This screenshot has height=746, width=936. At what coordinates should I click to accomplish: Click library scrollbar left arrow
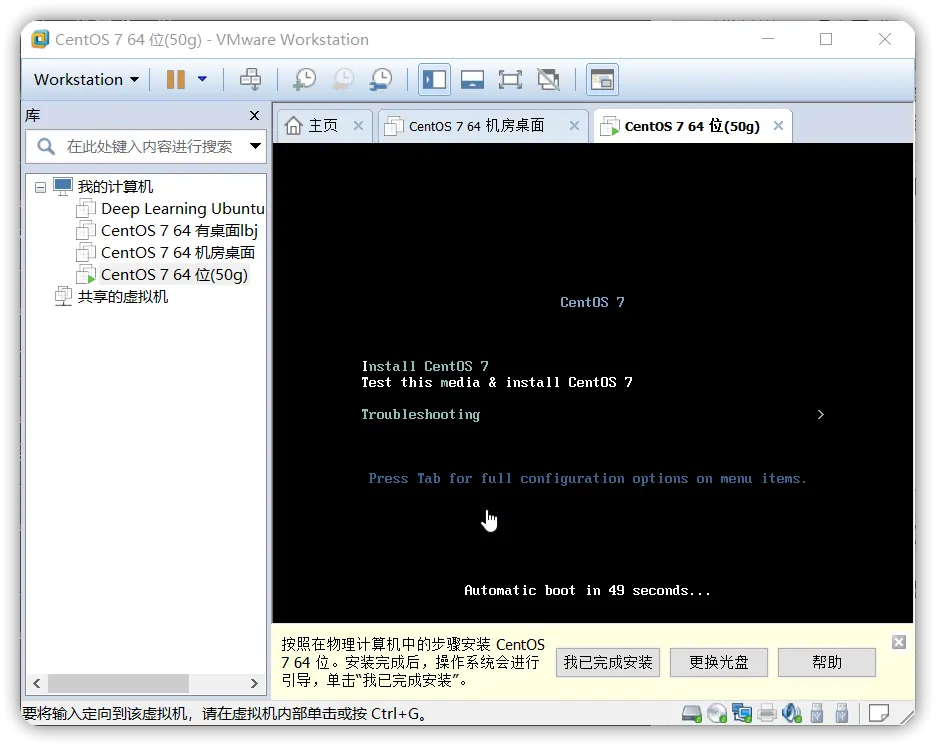click(37, 683)
